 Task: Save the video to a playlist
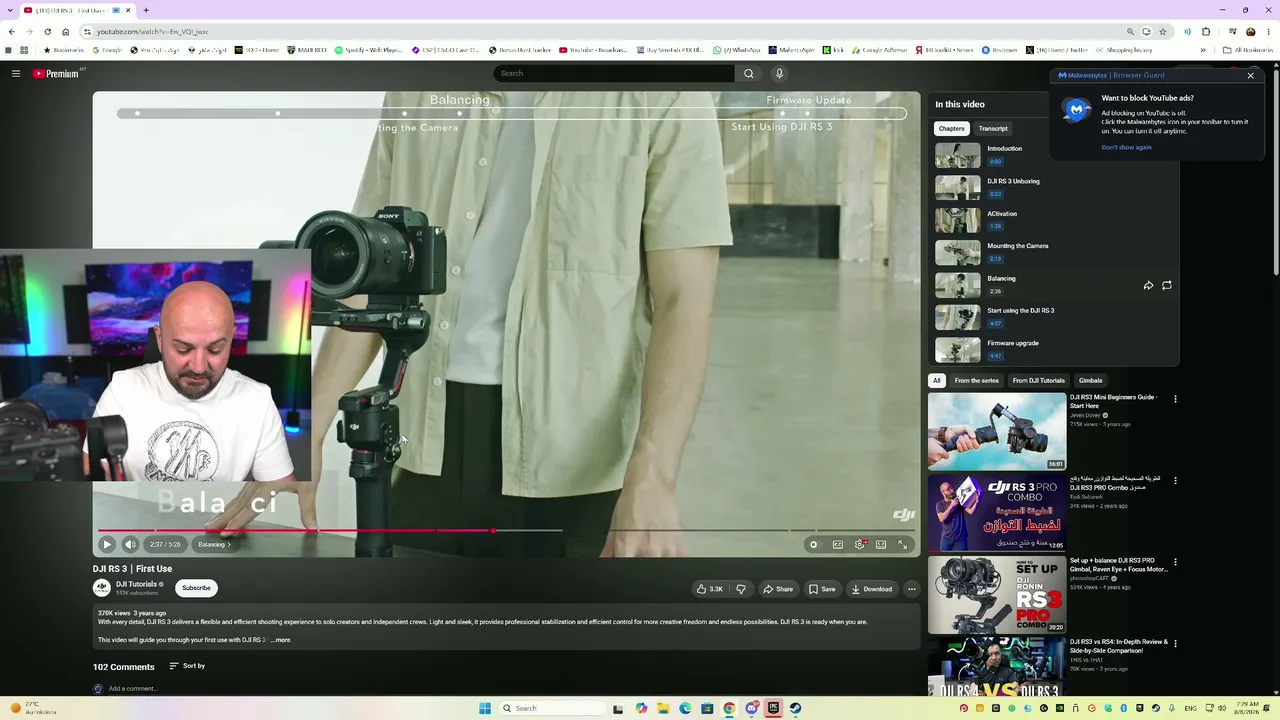click(x=822, y=589)
